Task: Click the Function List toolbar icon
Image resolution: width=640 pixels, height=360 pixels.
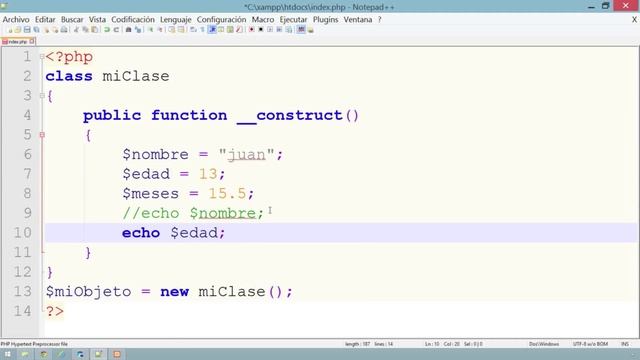Action: tap(239, 30)
